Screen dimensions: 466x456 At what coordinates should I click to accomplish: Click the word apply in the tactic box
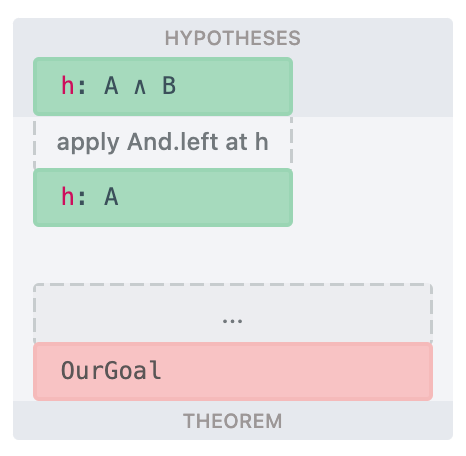(88, 143)
